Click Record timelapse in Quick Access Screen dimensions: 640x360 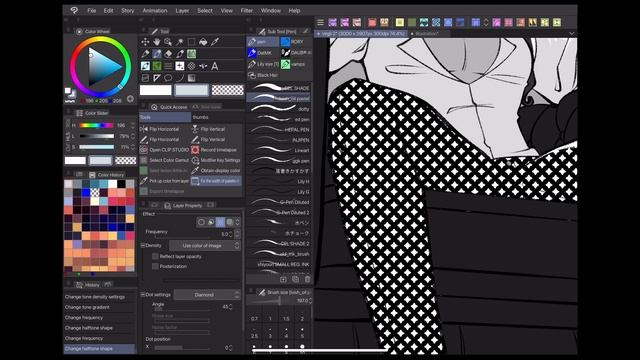pyautogui.click(x=214, y=150)
